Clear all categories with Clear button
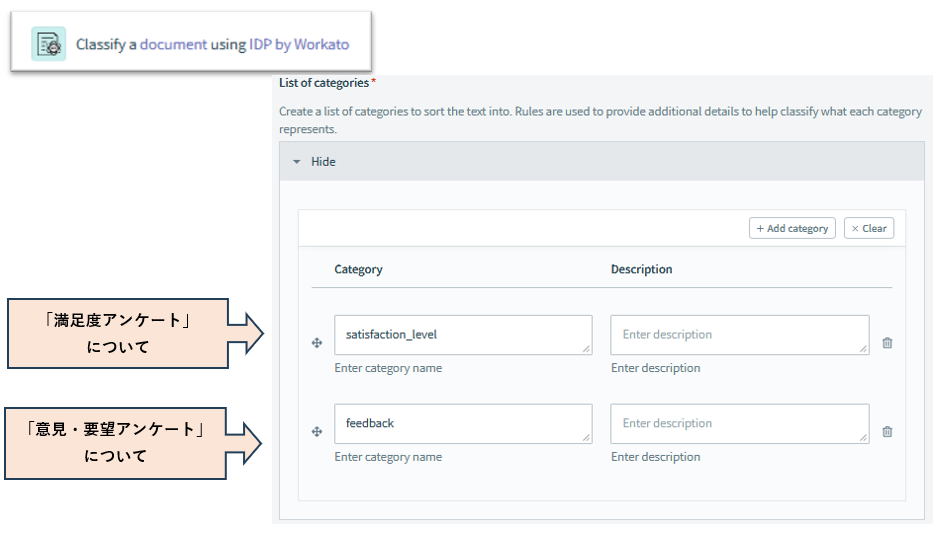Screen dimensions: 942x533 pyautogui.click(x=868, y=228)
